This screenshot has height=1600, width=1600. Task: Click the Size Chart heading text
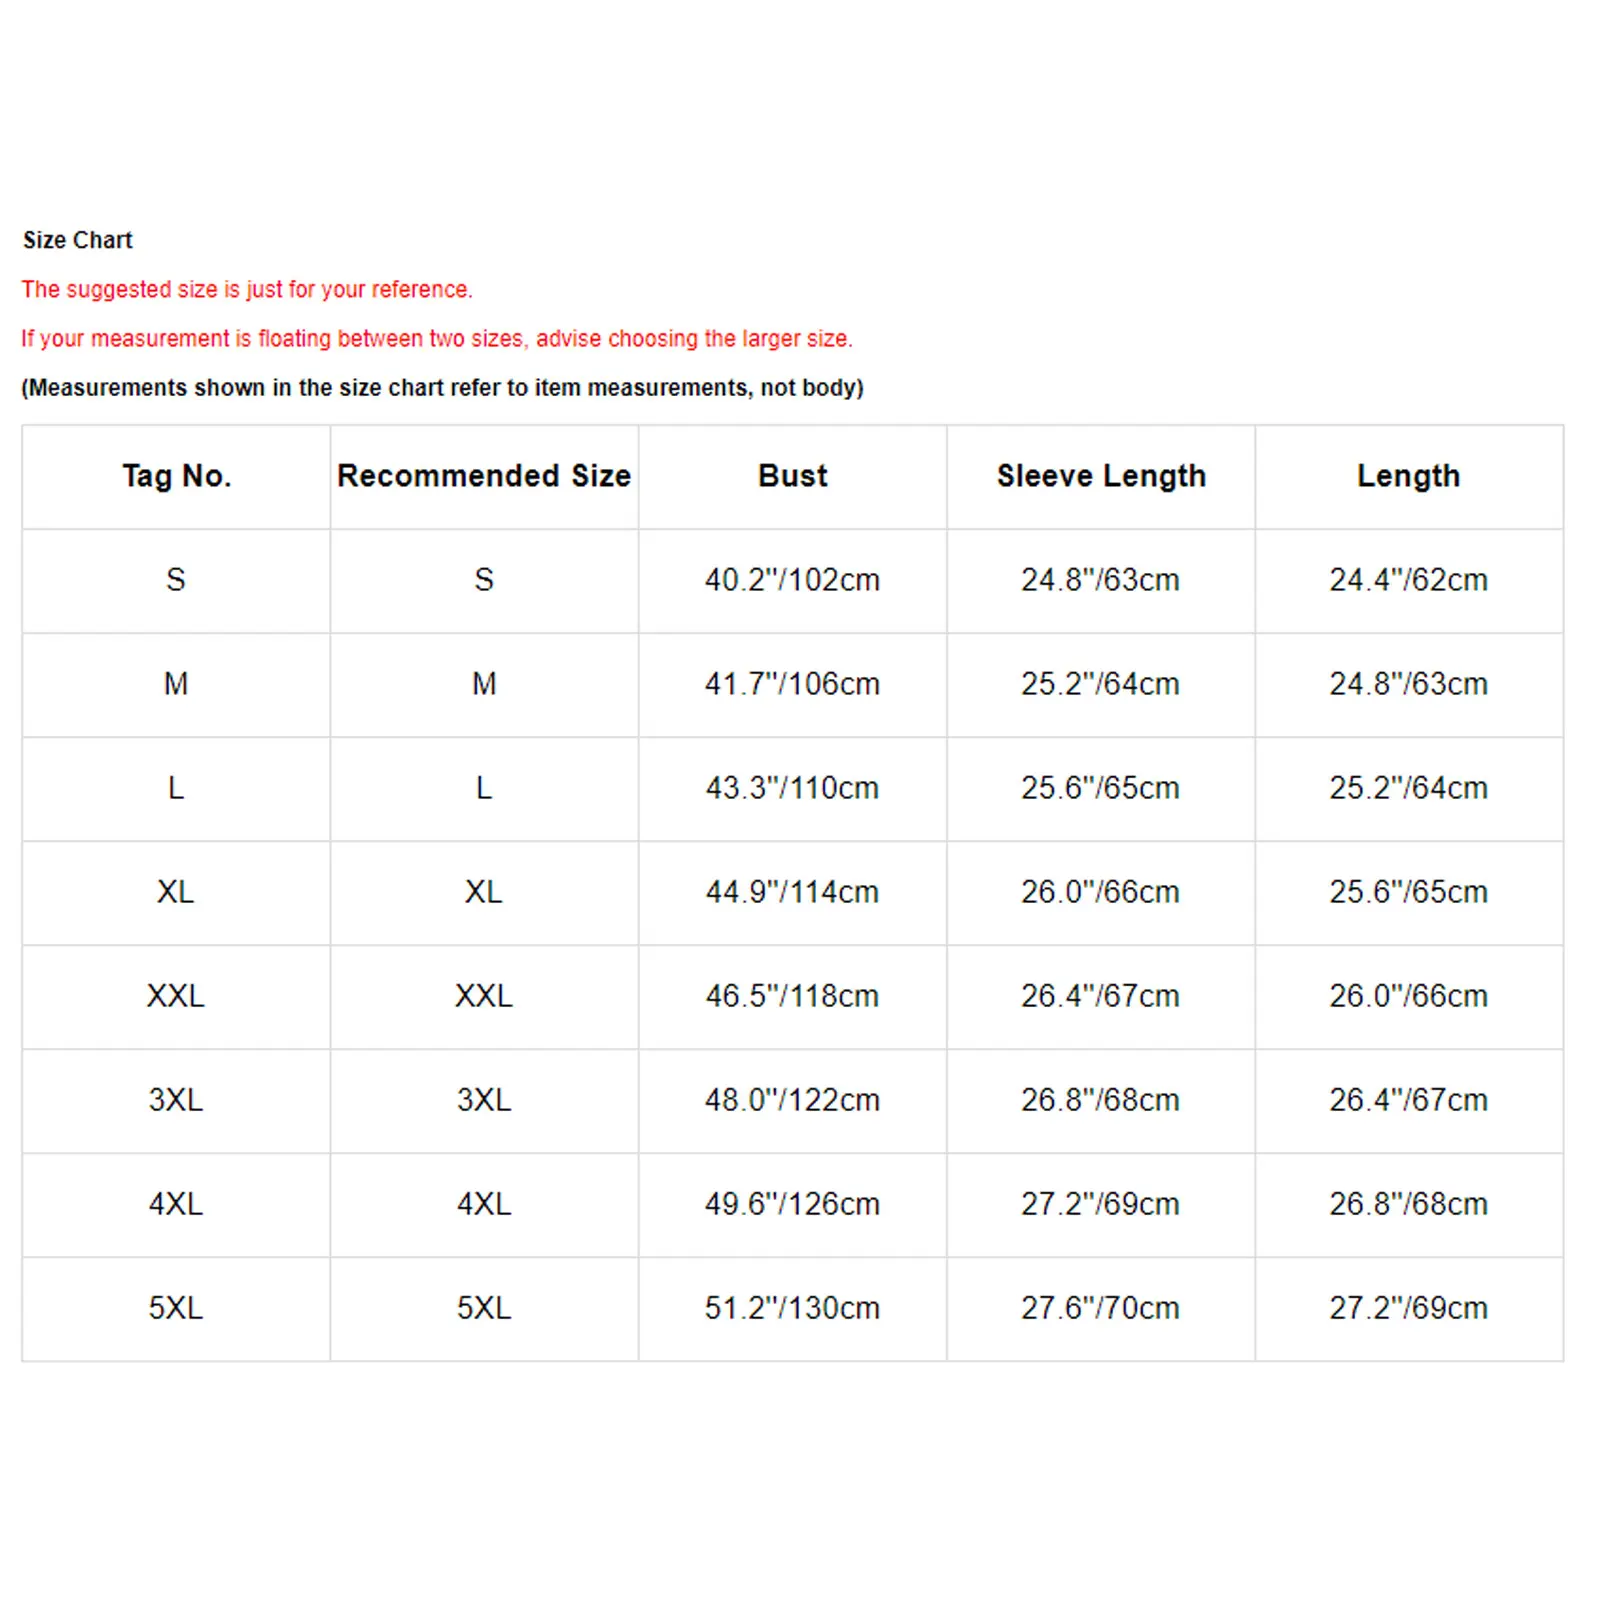click(x=78, y=240)
